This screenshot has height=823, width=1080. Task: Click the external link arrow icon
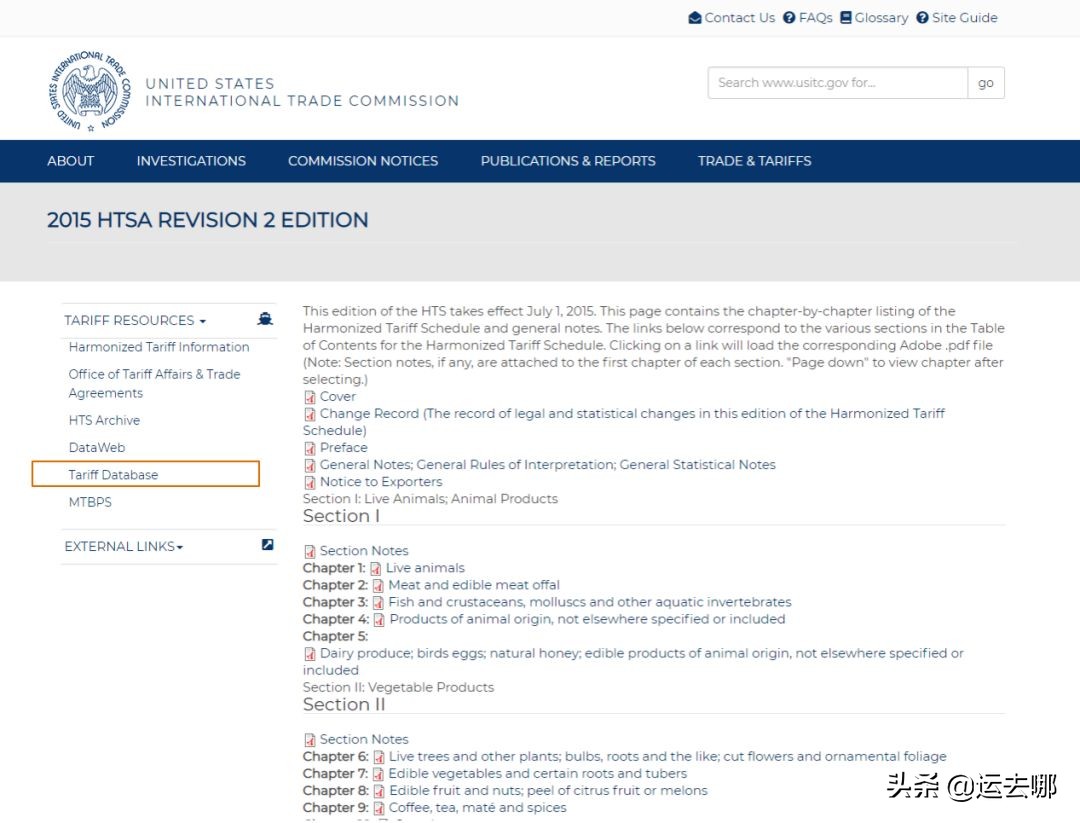pyautogui.click(x=268, y=545)
